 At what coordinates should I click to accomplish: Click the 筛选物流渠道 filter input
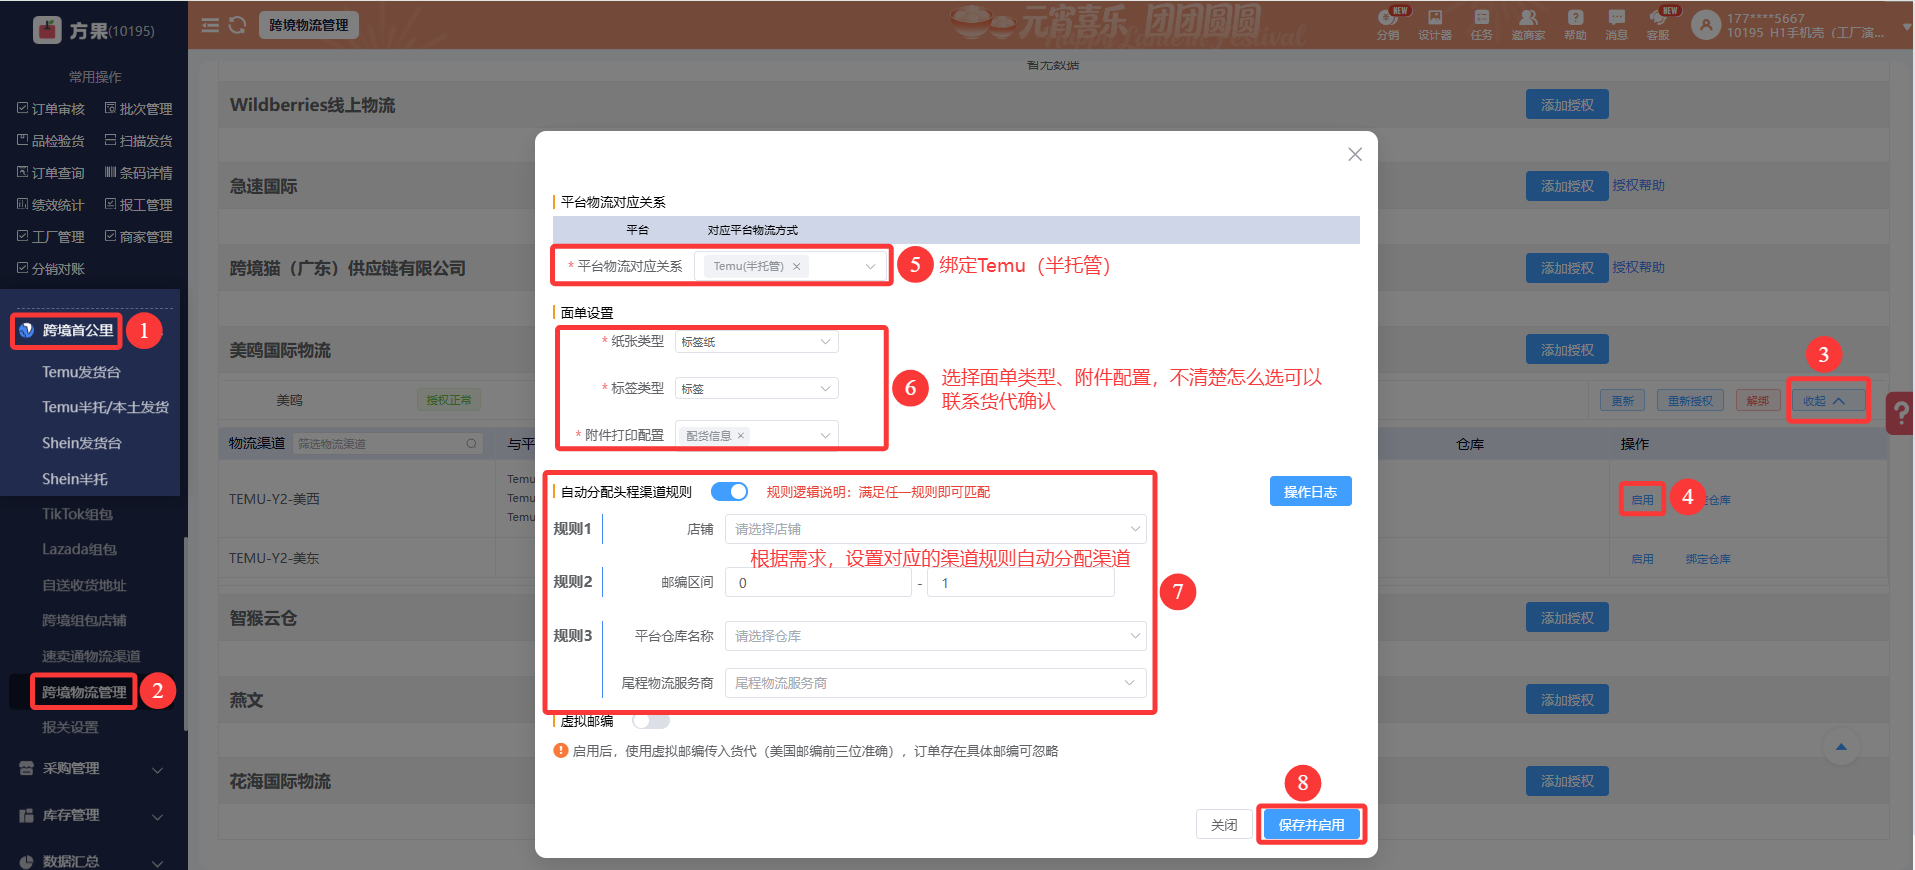[388, 443]
